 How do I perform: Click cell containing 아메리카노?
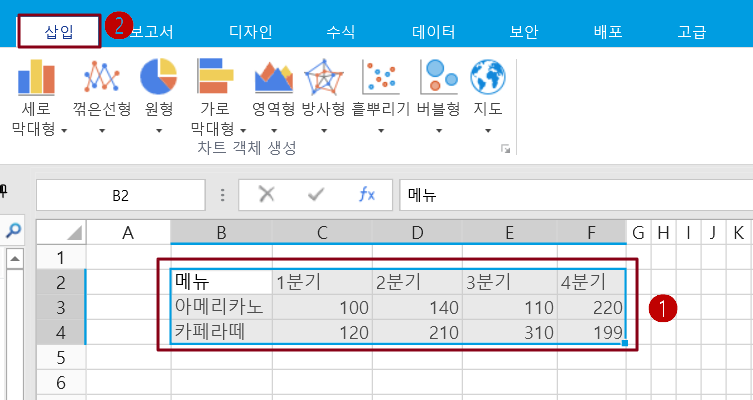[220, 307]
